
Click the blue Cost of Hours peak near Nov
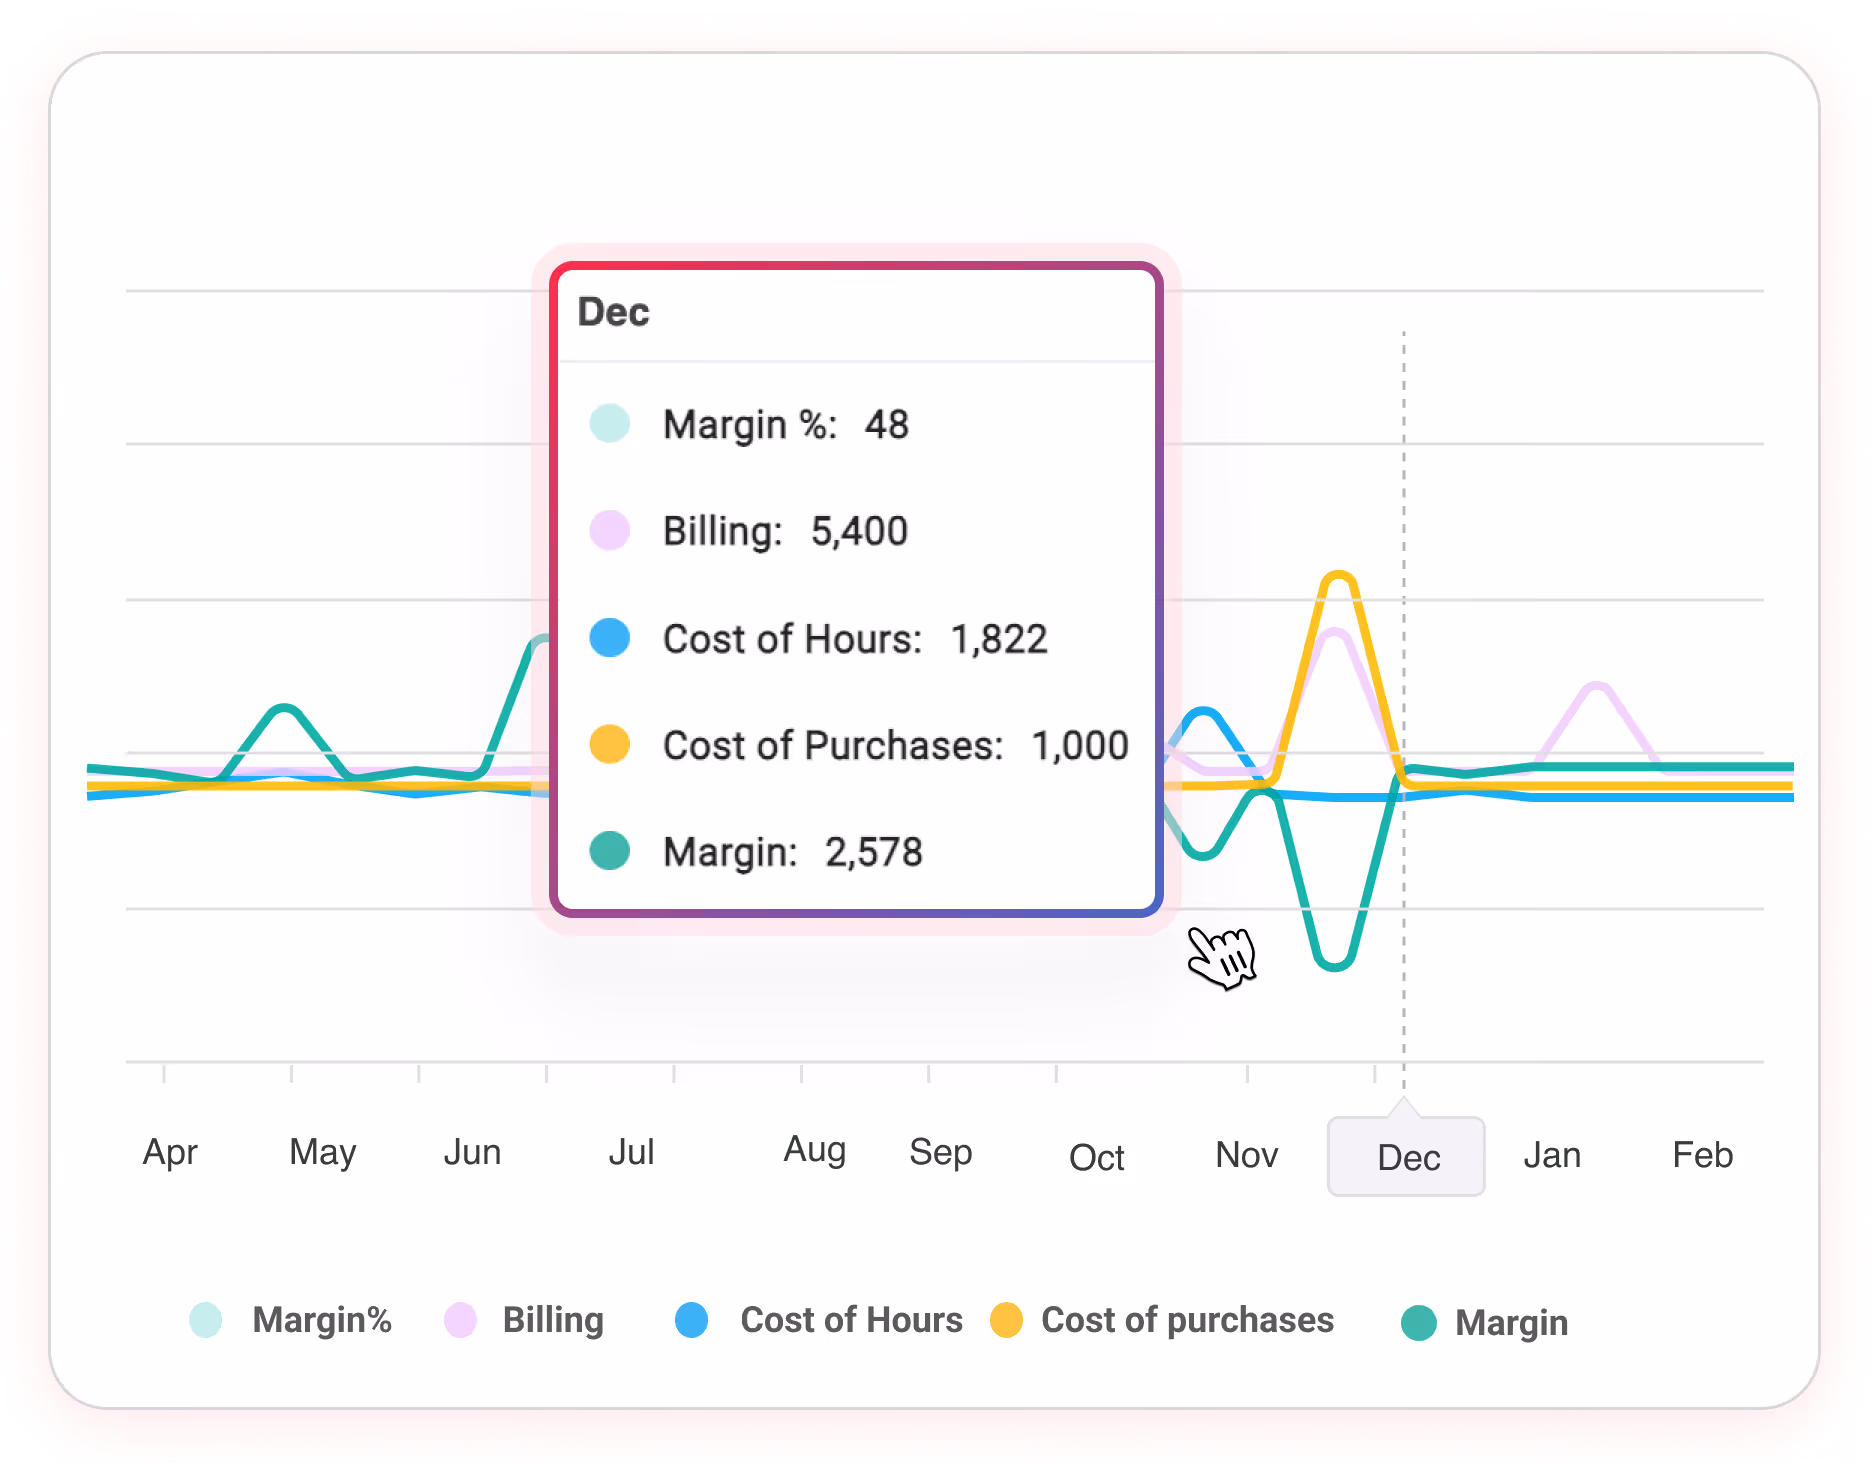1204,712
